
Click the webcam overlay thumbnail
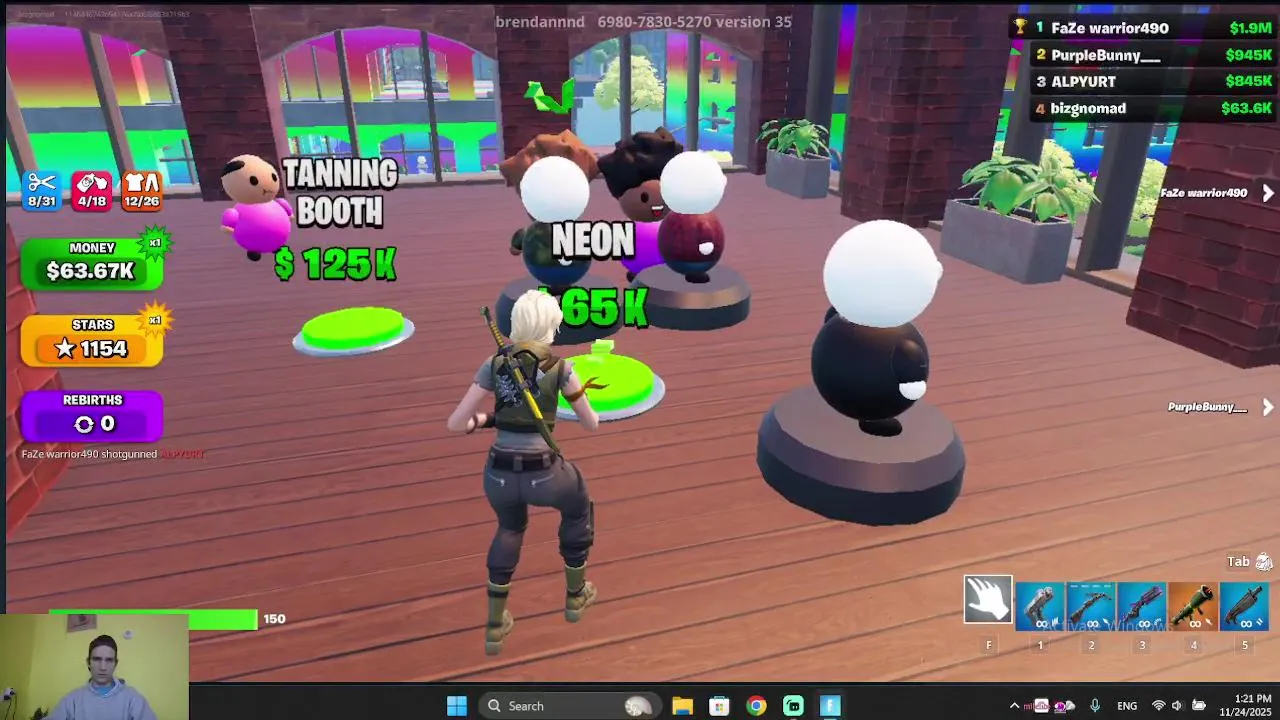pos(94,667)
